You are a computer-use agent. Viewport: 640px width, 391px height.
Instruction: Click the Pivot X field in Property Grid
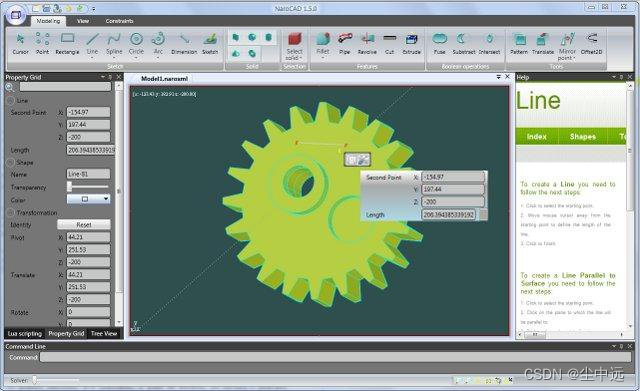click(x=88, y=237)
